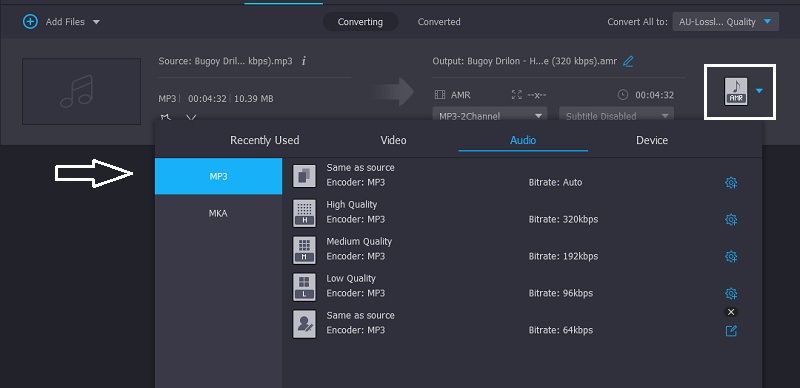The image size is (800, 388).
Task: Open the Add Files dropdown arrow
Action: coord(96,22)
